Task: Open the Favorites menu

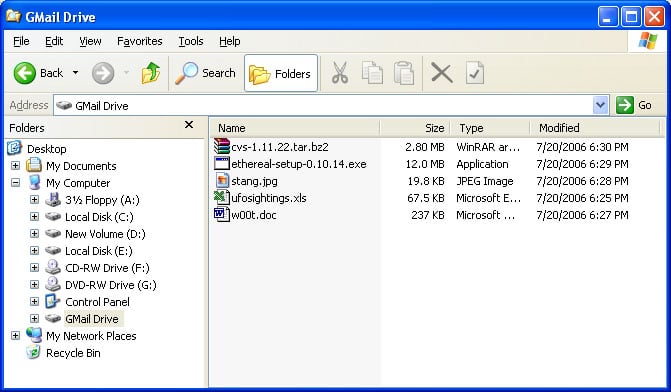Action: tap(140, 41)
